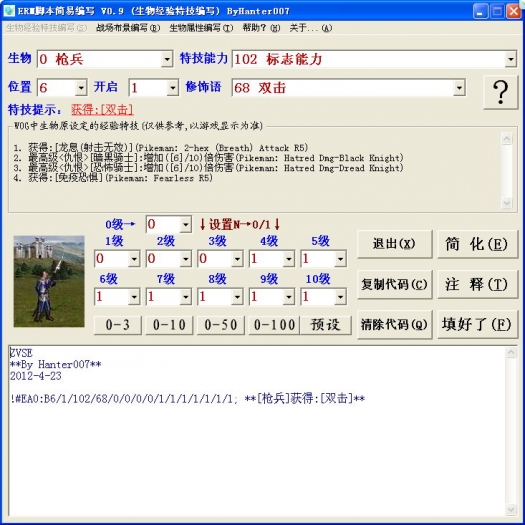Click the large question mark help button
Image resolution: width=525 pixels, height=525 pixels.
(501, 92)
